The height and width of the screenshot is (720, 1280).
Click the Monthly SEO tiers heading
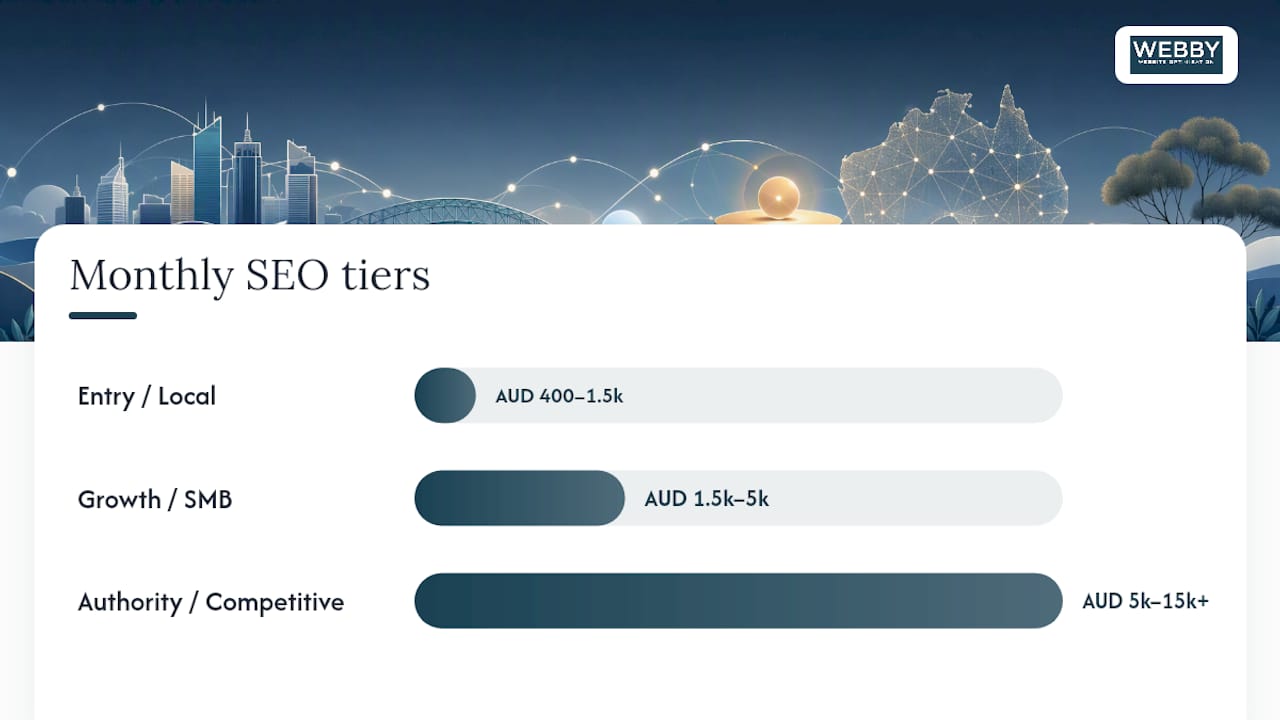click(250, 275)
